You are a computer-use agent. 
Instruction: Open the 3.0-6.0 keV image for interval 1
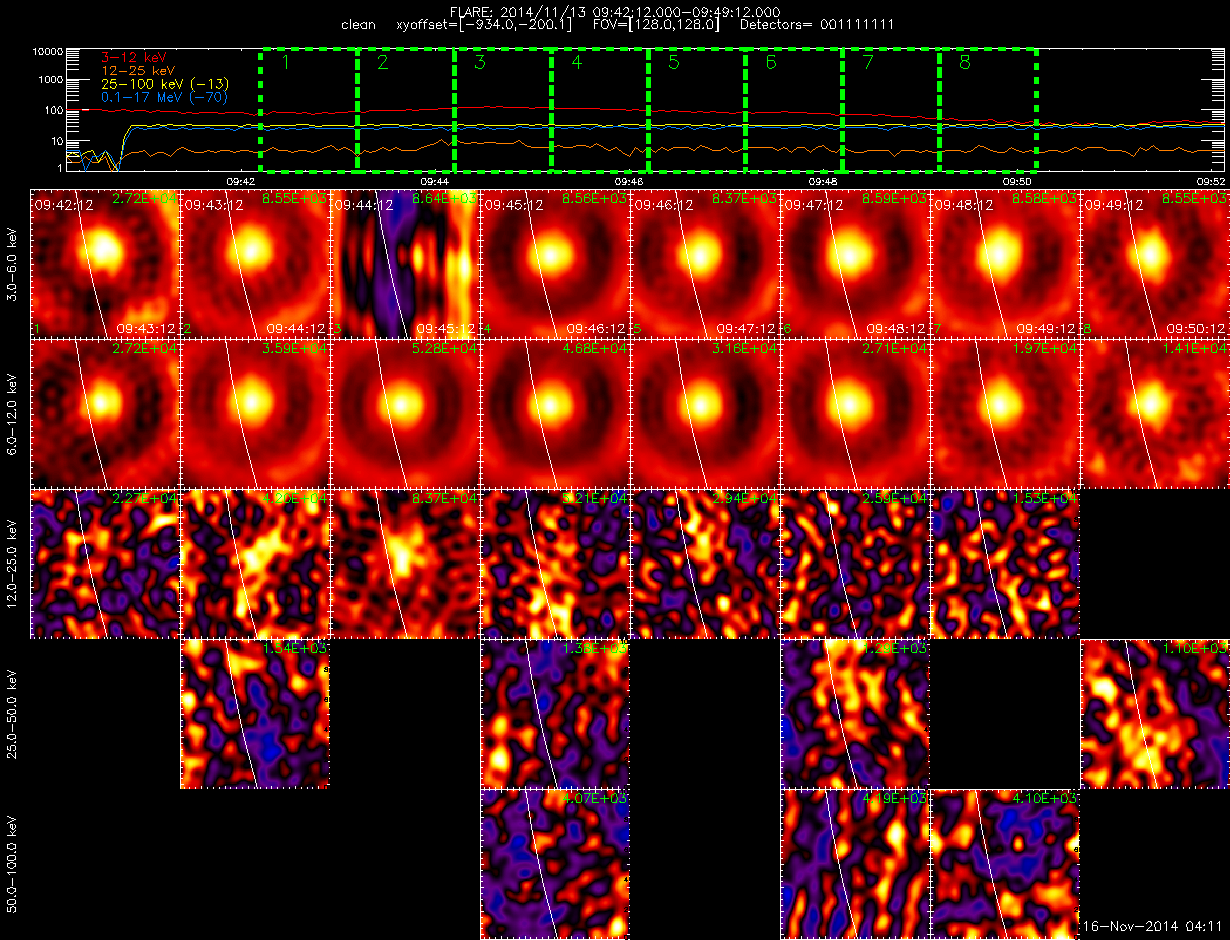(x=105, y=263)
